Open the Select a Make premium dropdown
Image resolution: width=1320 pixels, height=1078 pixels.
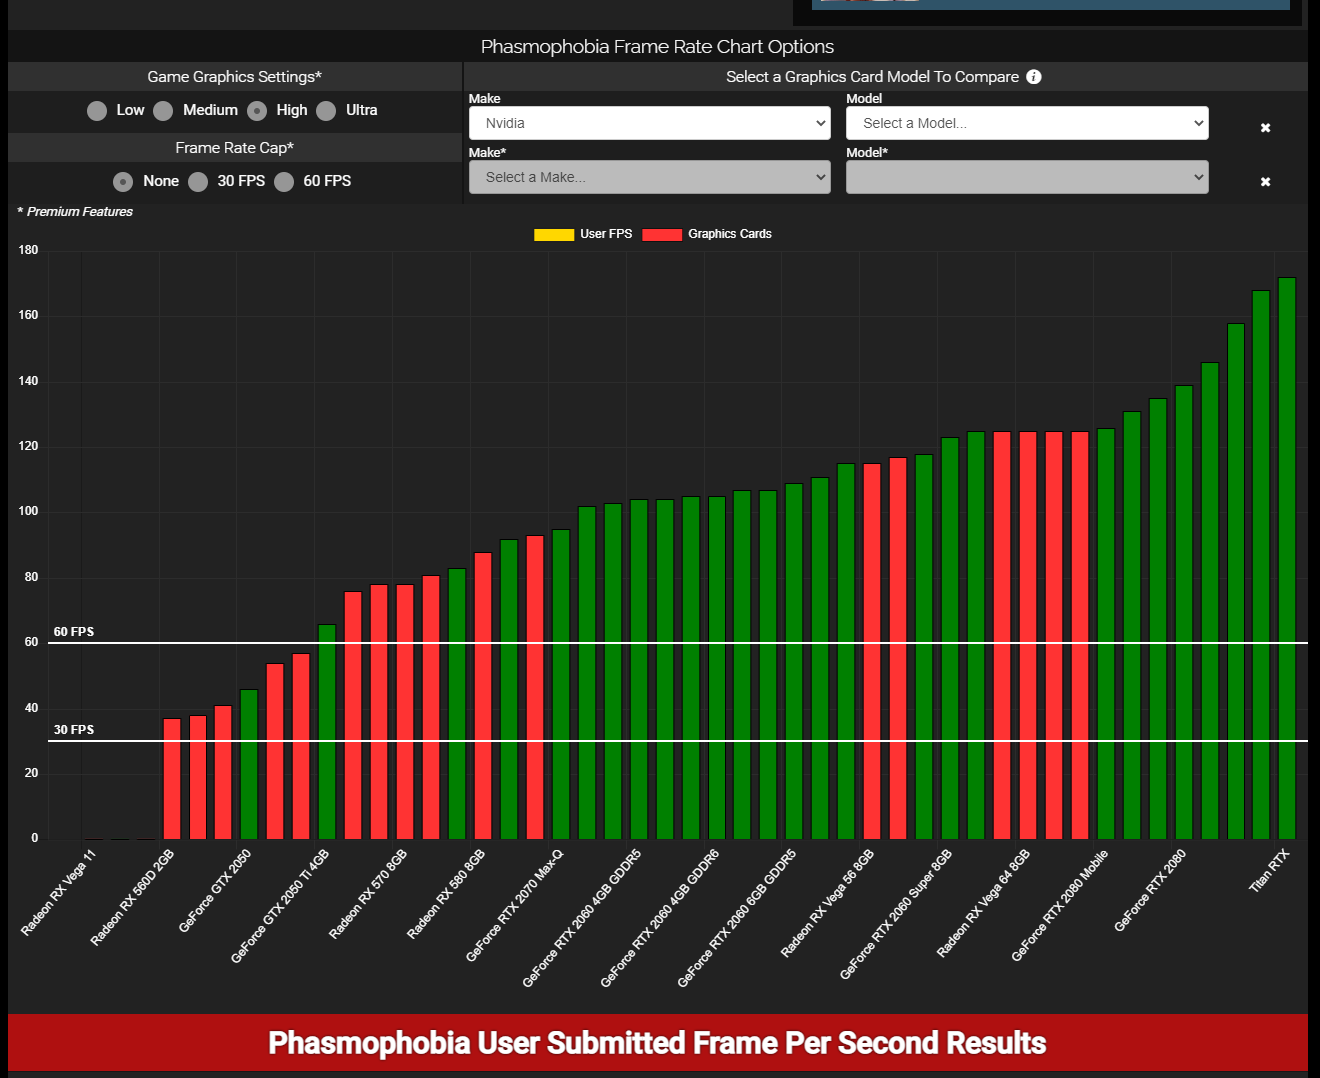[x=650, y=177]
